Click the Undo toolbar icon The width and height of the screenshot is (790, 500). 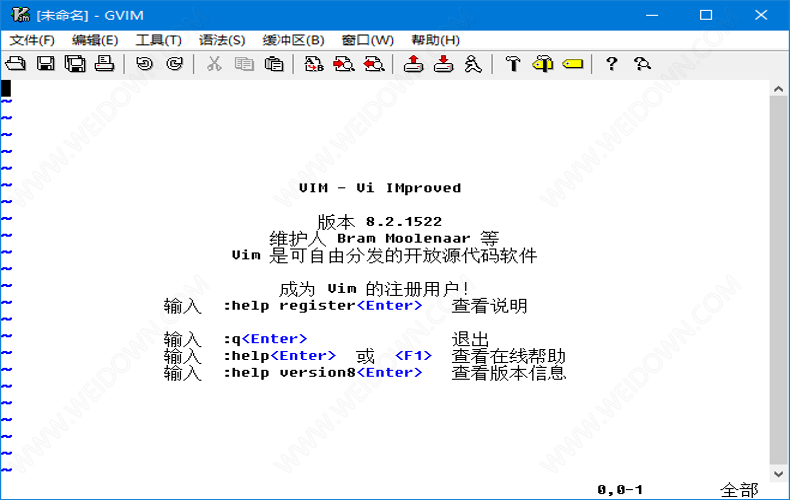tap(145, 64)
